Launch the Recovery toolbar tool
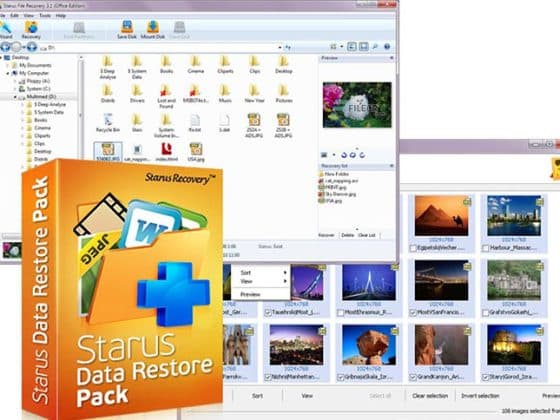560x420 pixels. [31, 30]
